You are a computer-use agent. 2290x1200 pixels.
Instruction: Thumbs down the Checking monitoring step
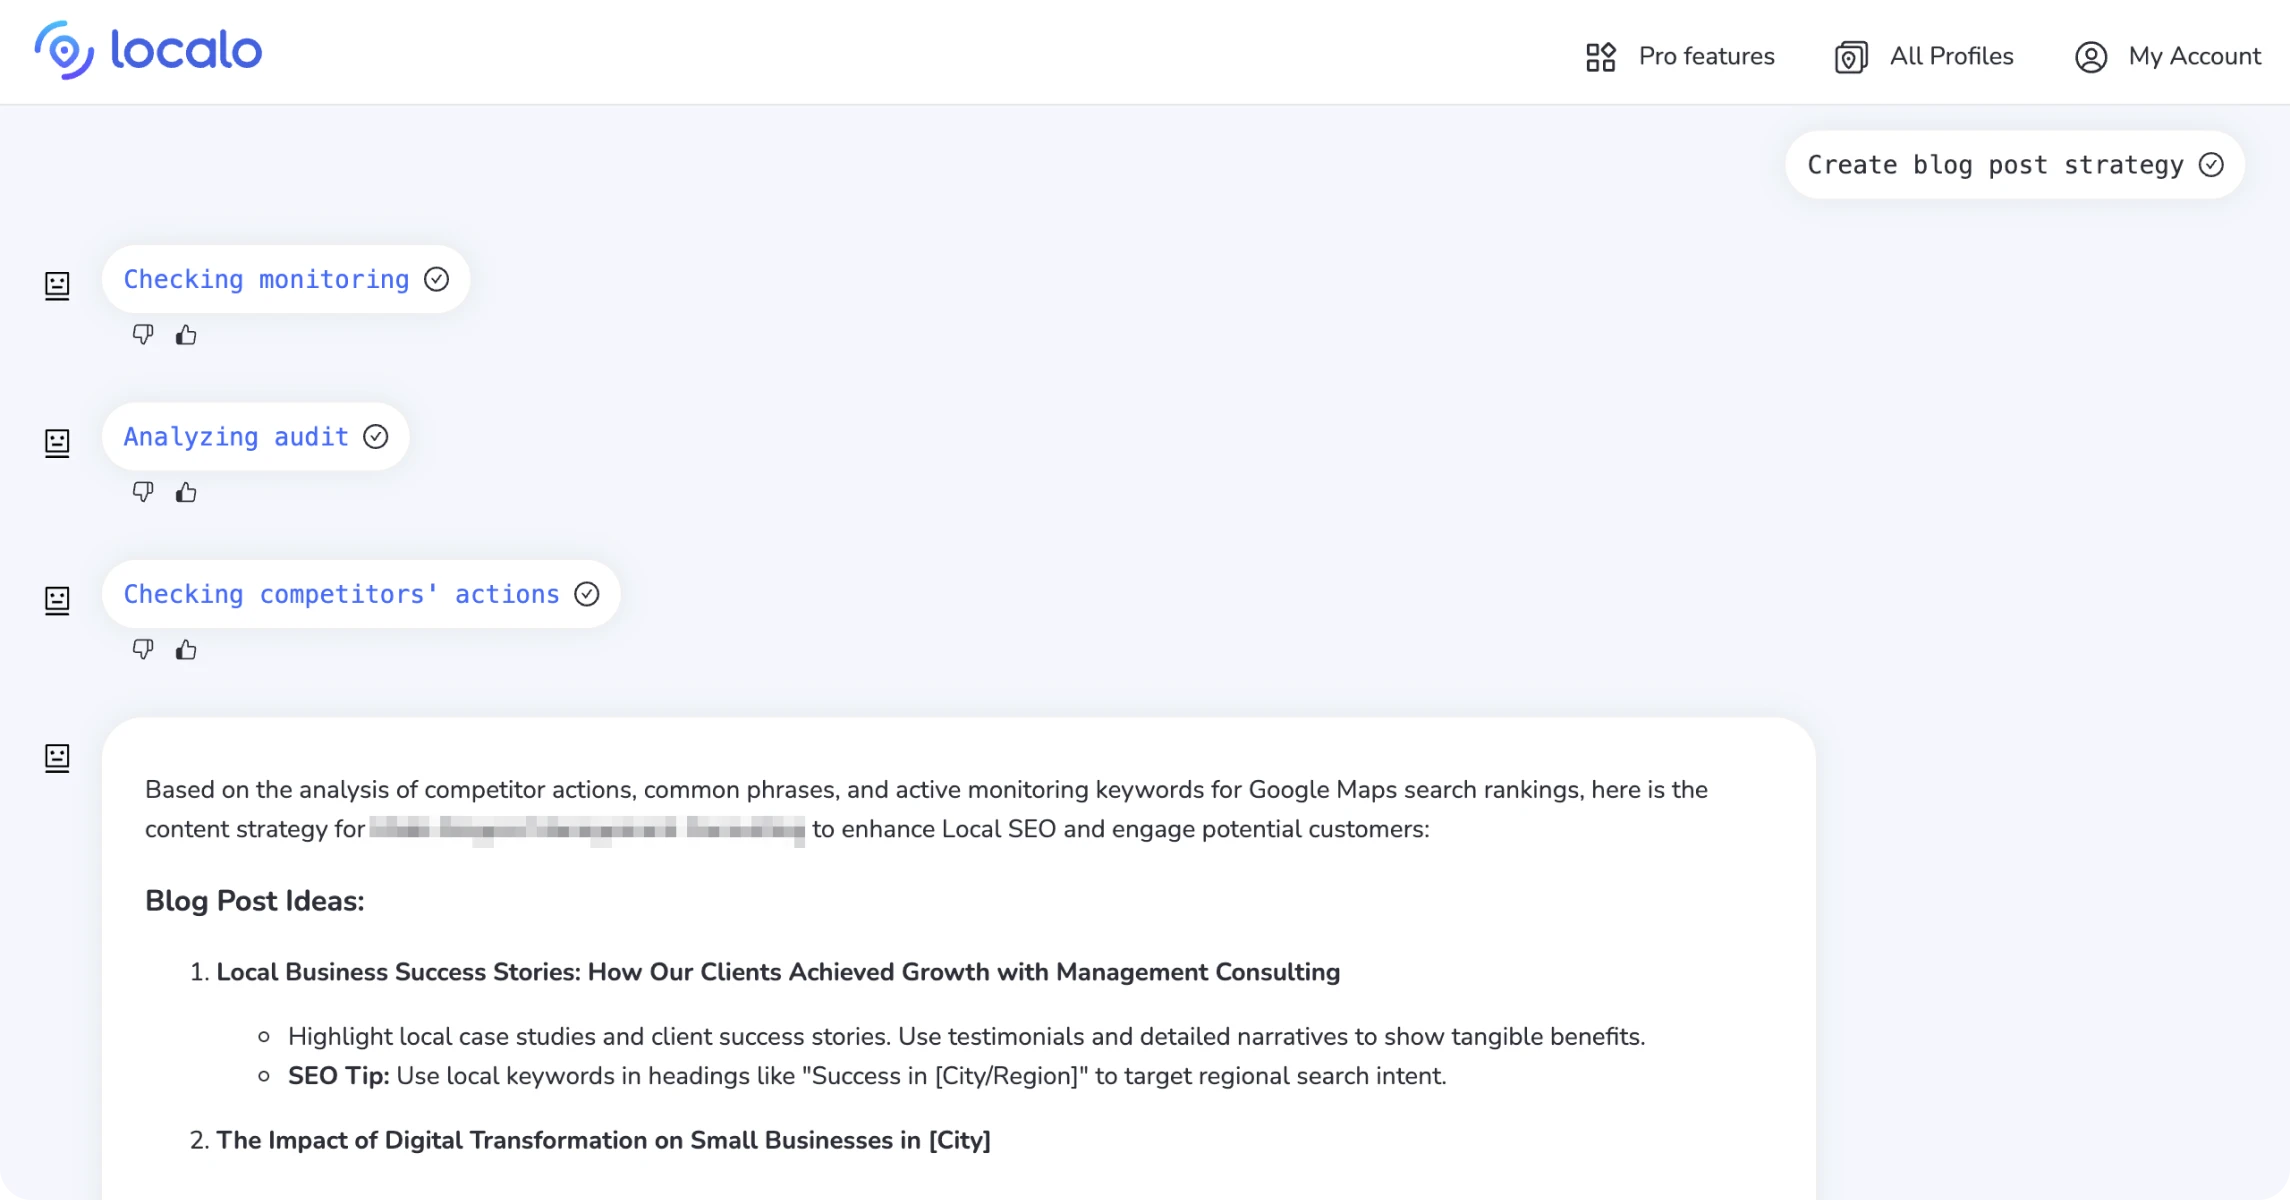[143, 334]
